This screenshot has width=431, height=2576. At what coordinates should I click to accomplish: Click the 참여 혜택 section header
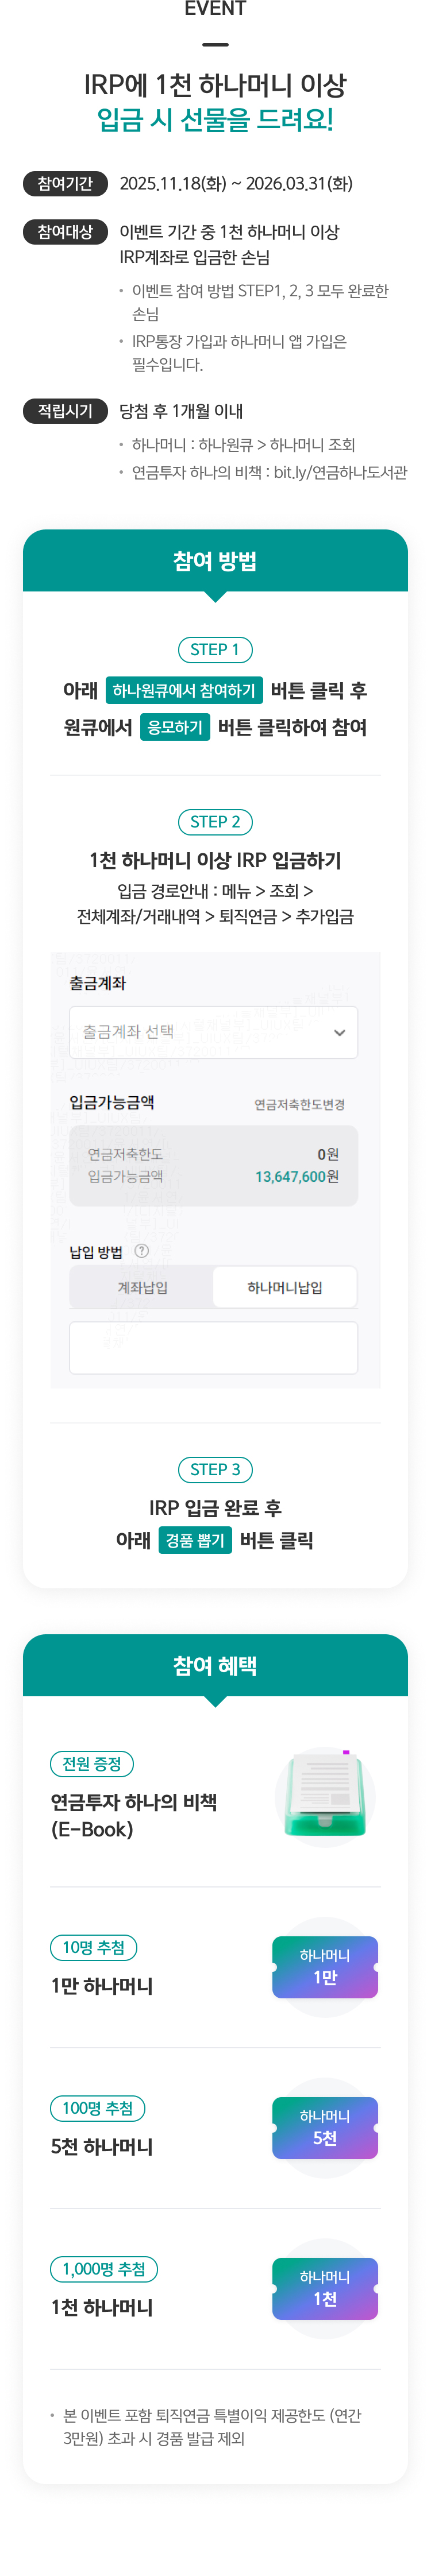(x=215, y=1665)
